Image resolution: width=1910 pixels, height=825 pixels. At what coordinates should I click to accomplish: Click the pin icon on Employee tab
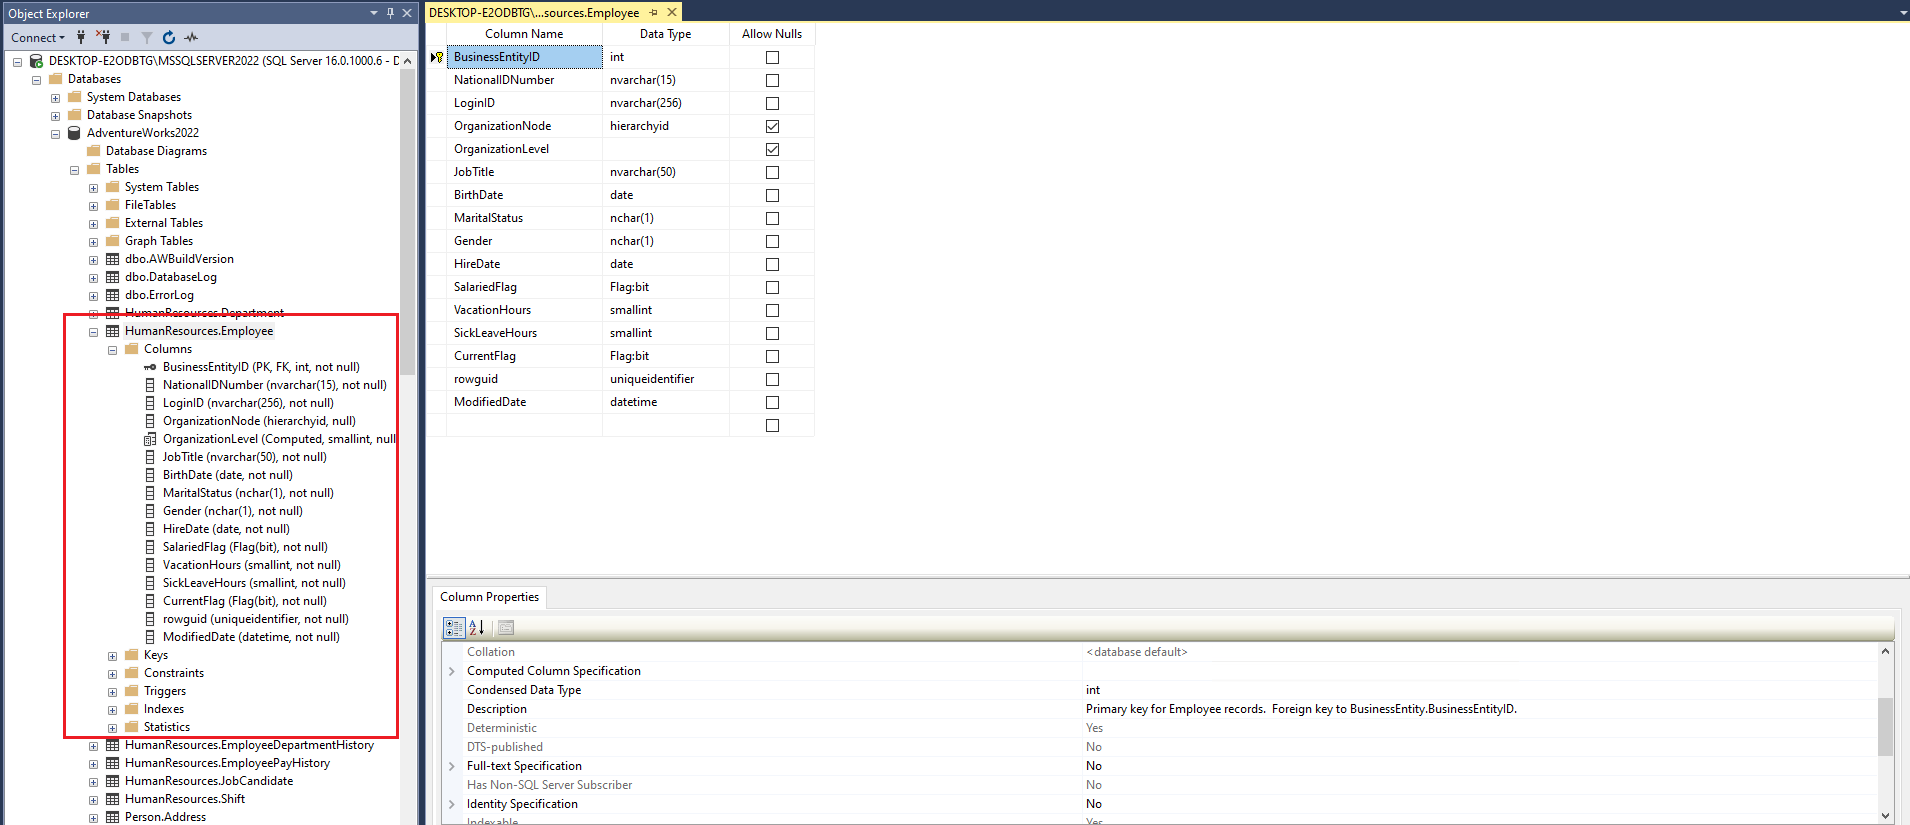point(654,12)
